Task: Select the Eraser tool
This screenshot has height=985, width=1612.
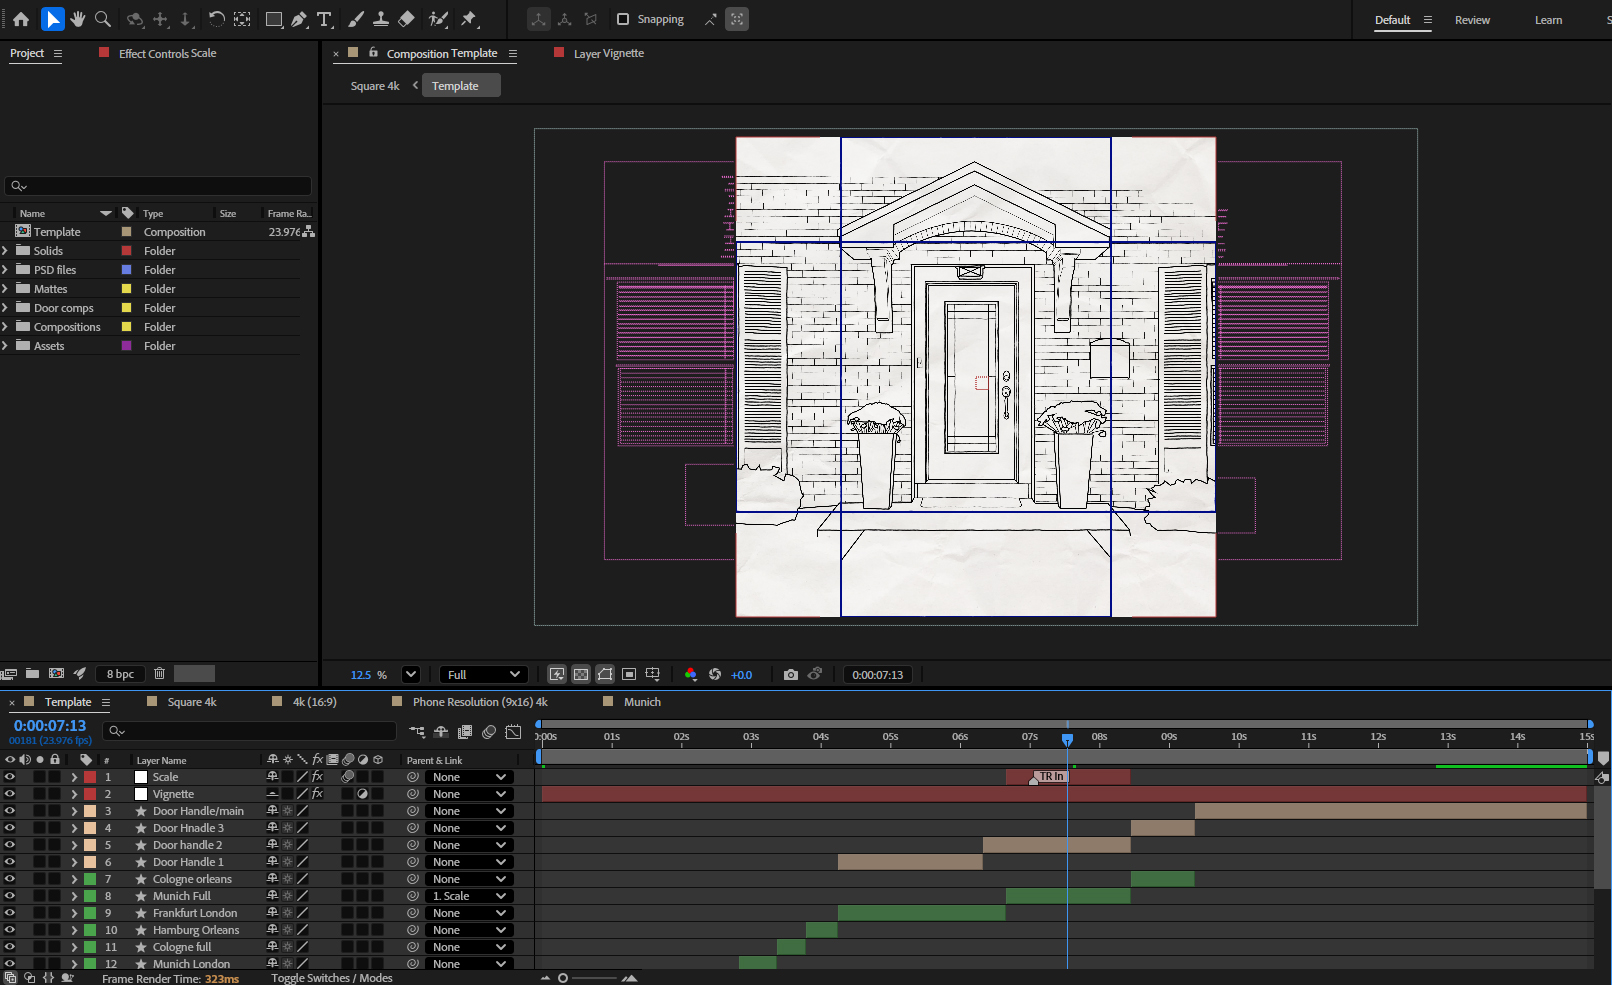Action: tap(406, 19)
